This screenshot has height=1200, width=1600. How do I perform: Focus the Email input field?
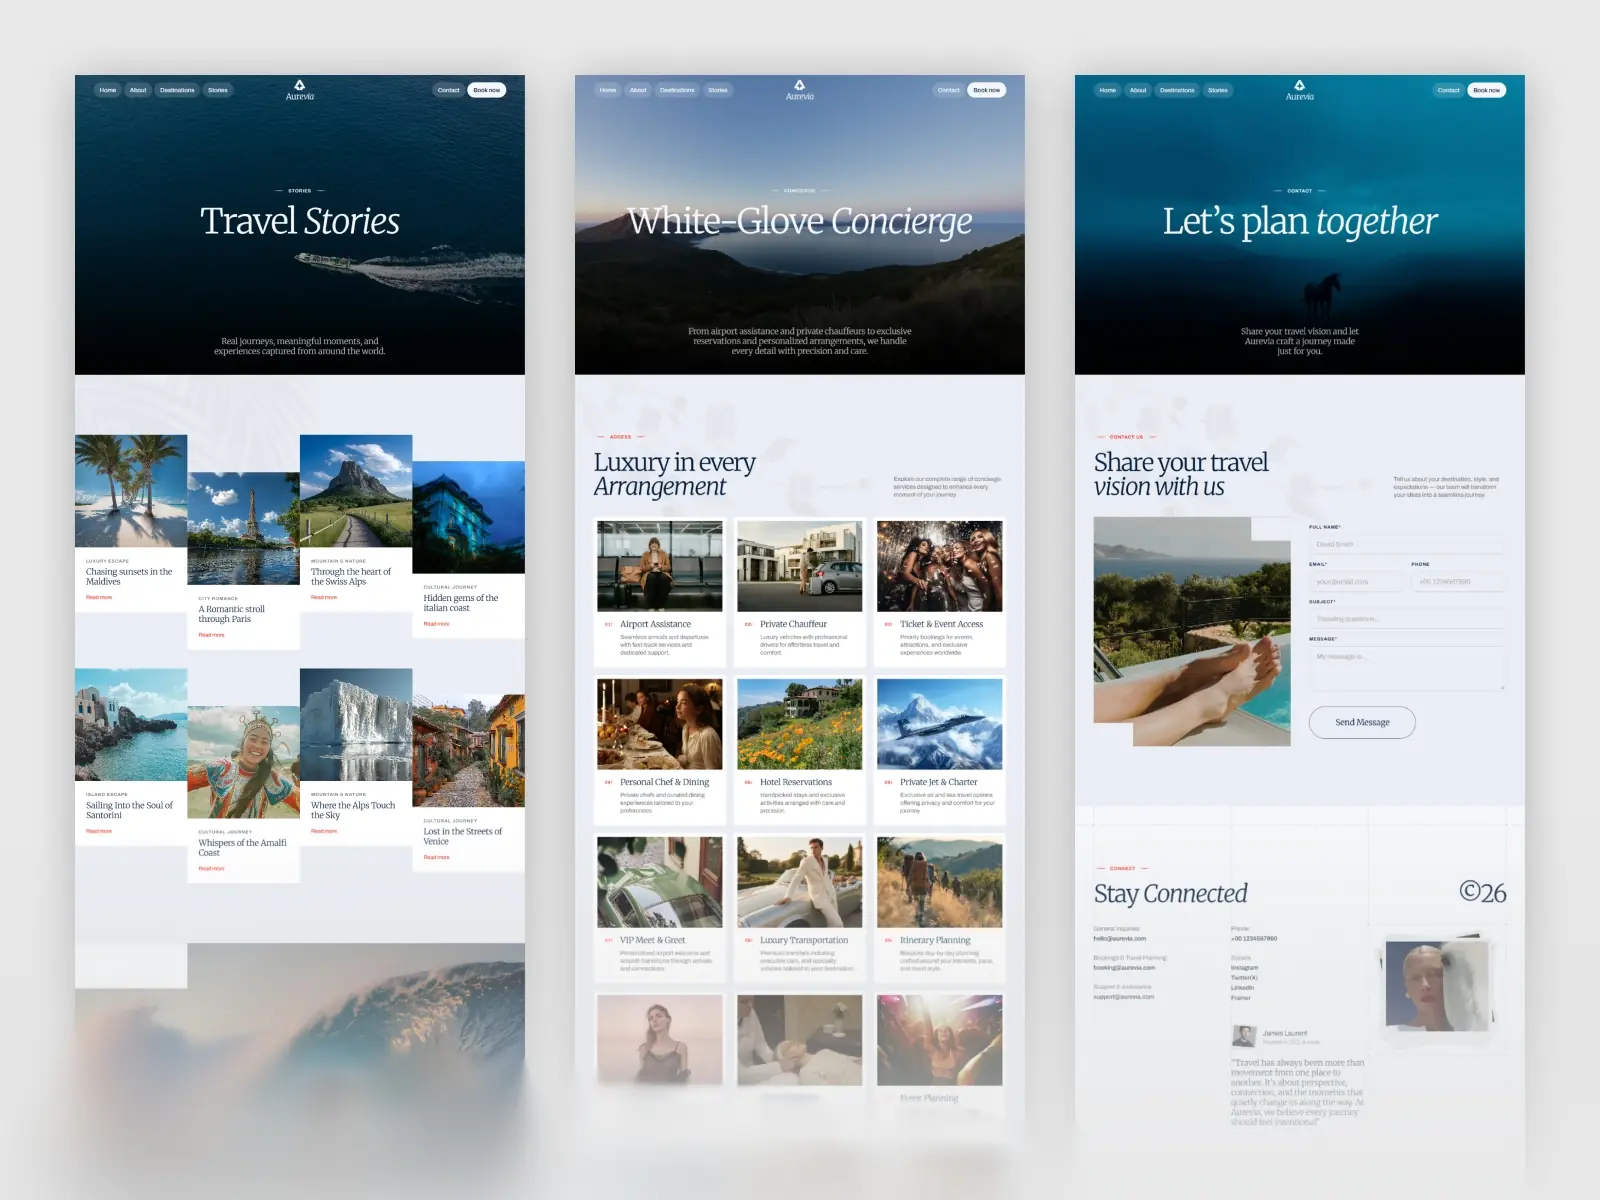point(1356,581)
